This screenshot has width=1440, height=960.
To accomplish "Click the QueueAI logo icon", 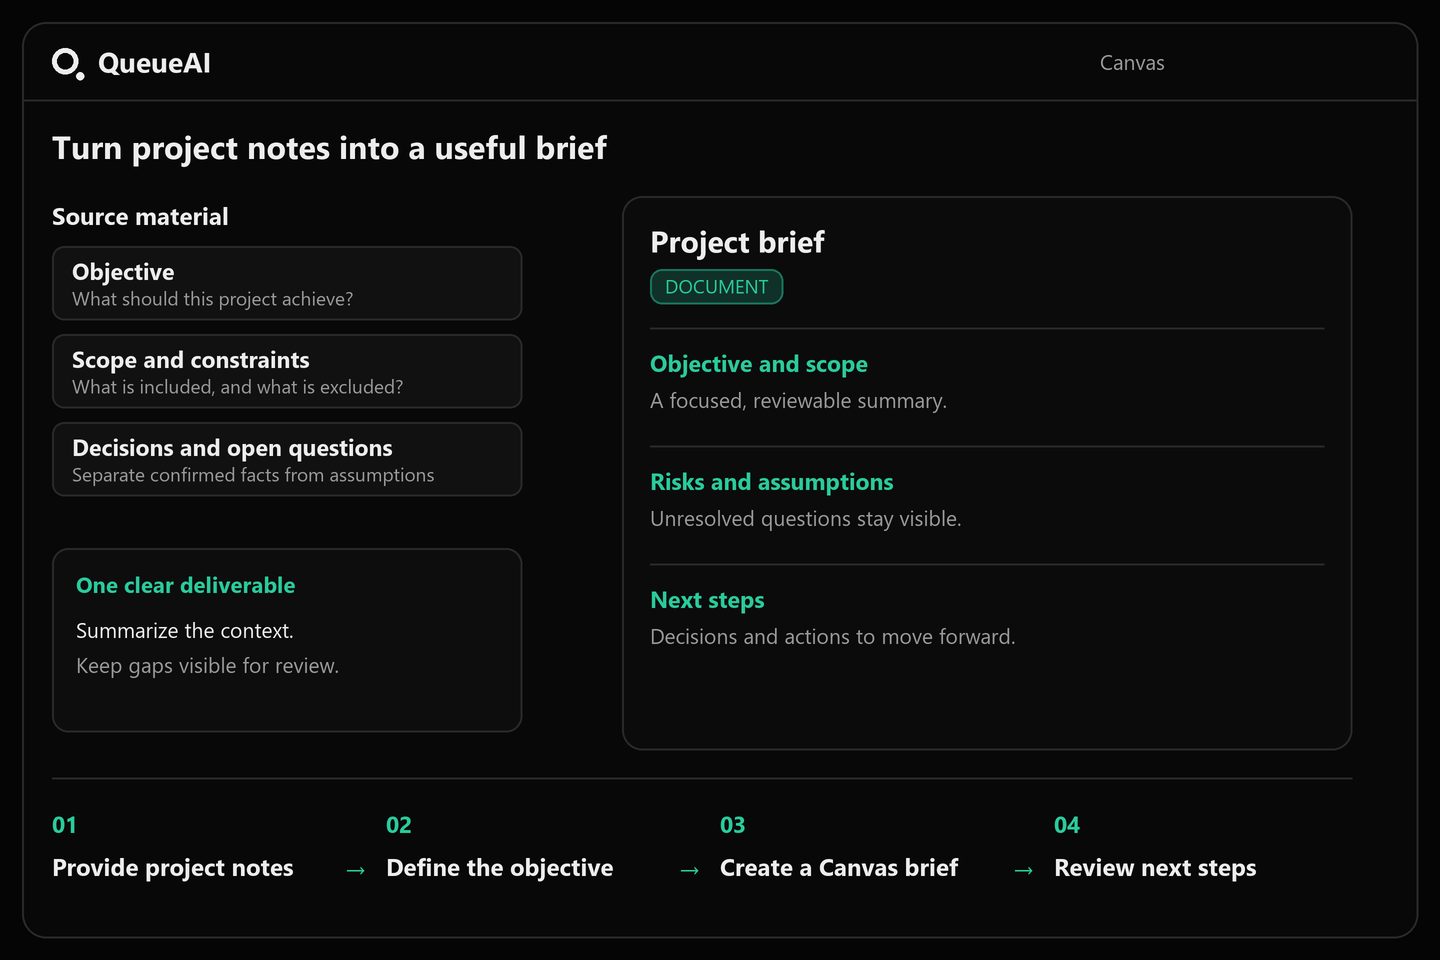I will [68, 63].
